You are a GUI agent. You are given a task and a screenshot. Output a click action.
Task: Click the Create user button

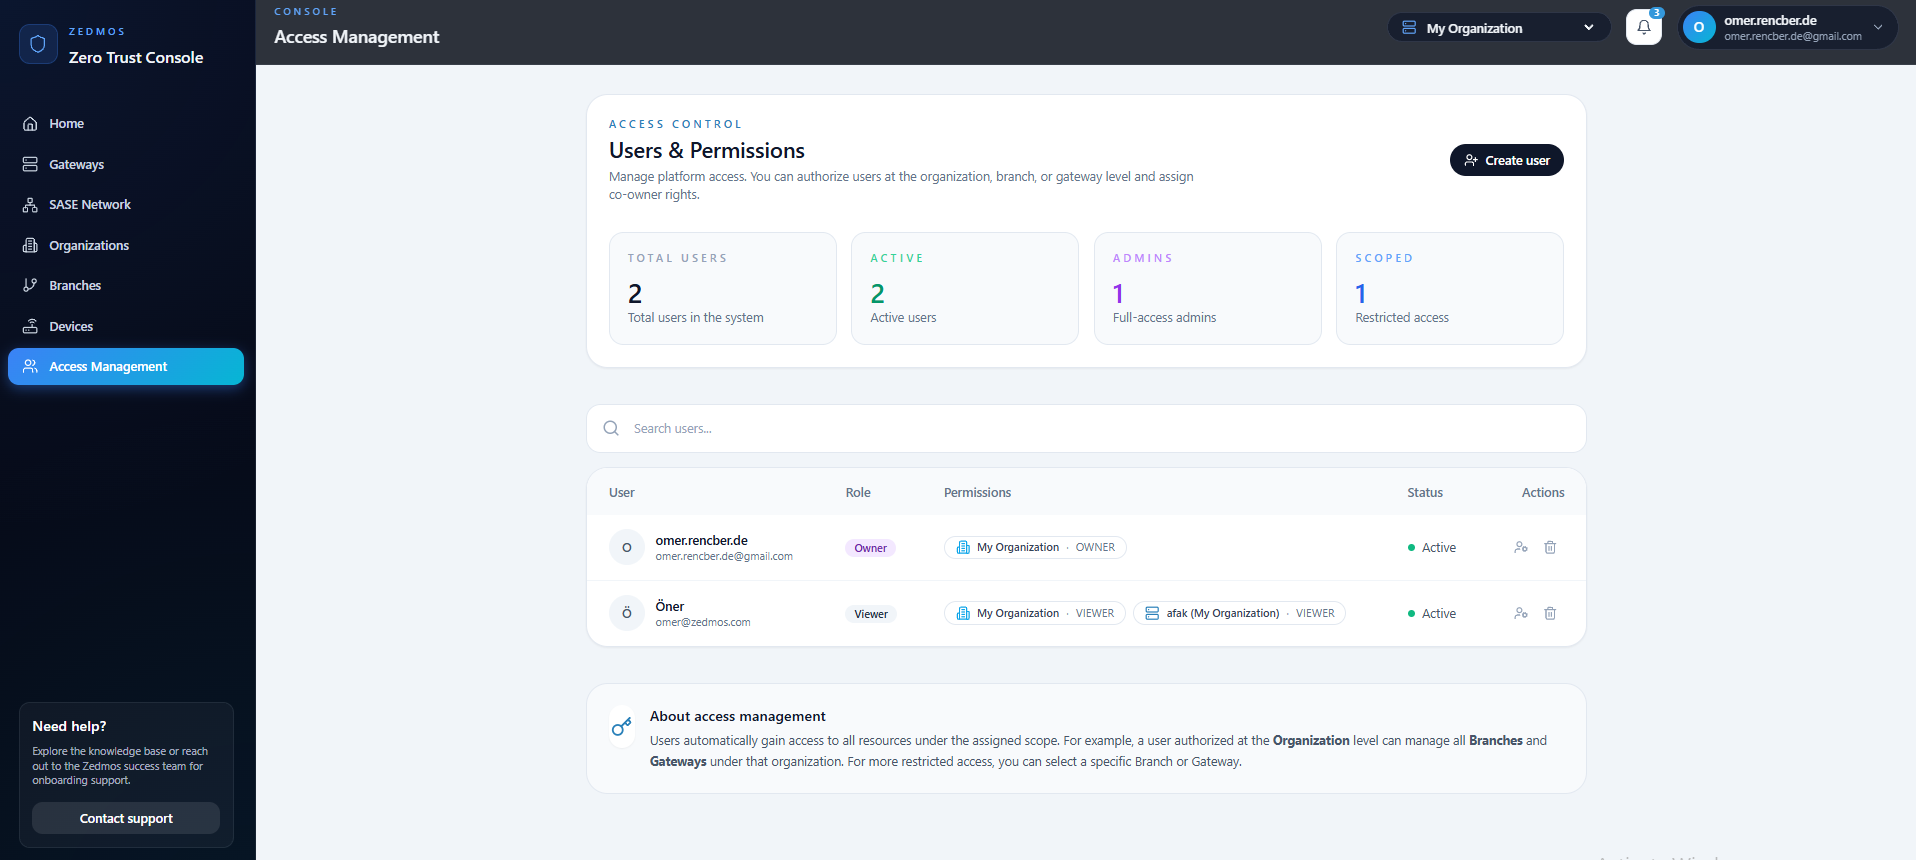coord(1506,160)
